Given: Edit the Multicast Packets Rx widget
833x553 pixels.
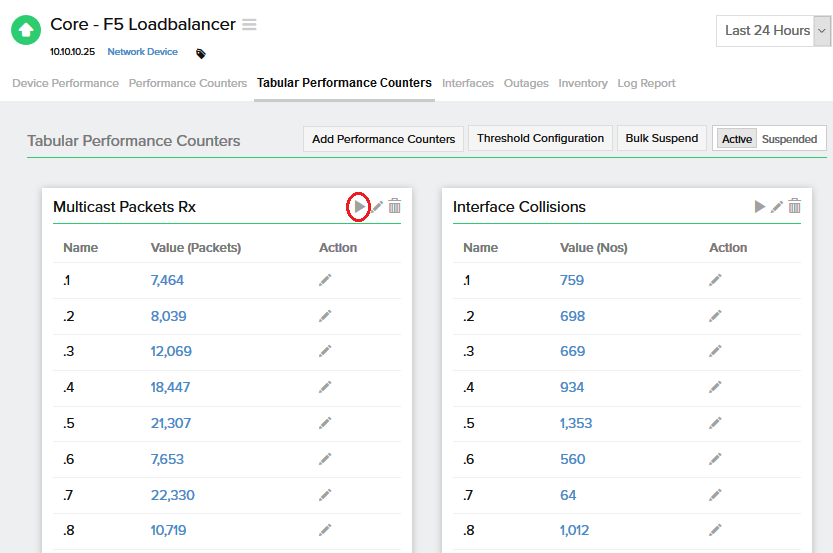Looking at the screenshot, I should pyautogui.click(x=377, y=206).
